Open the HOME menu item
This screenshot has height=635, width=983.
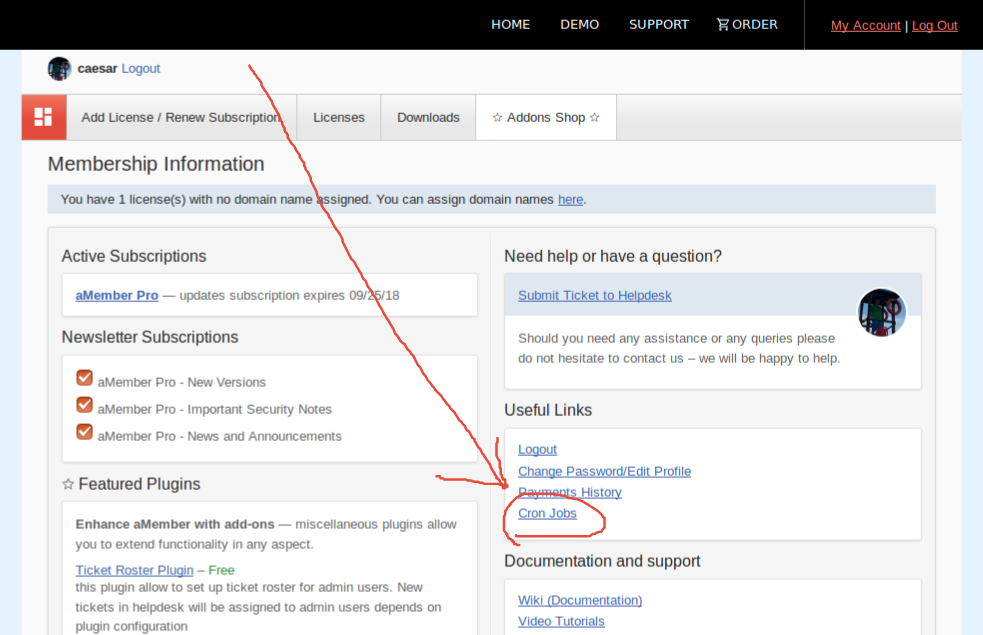point(510,24)
